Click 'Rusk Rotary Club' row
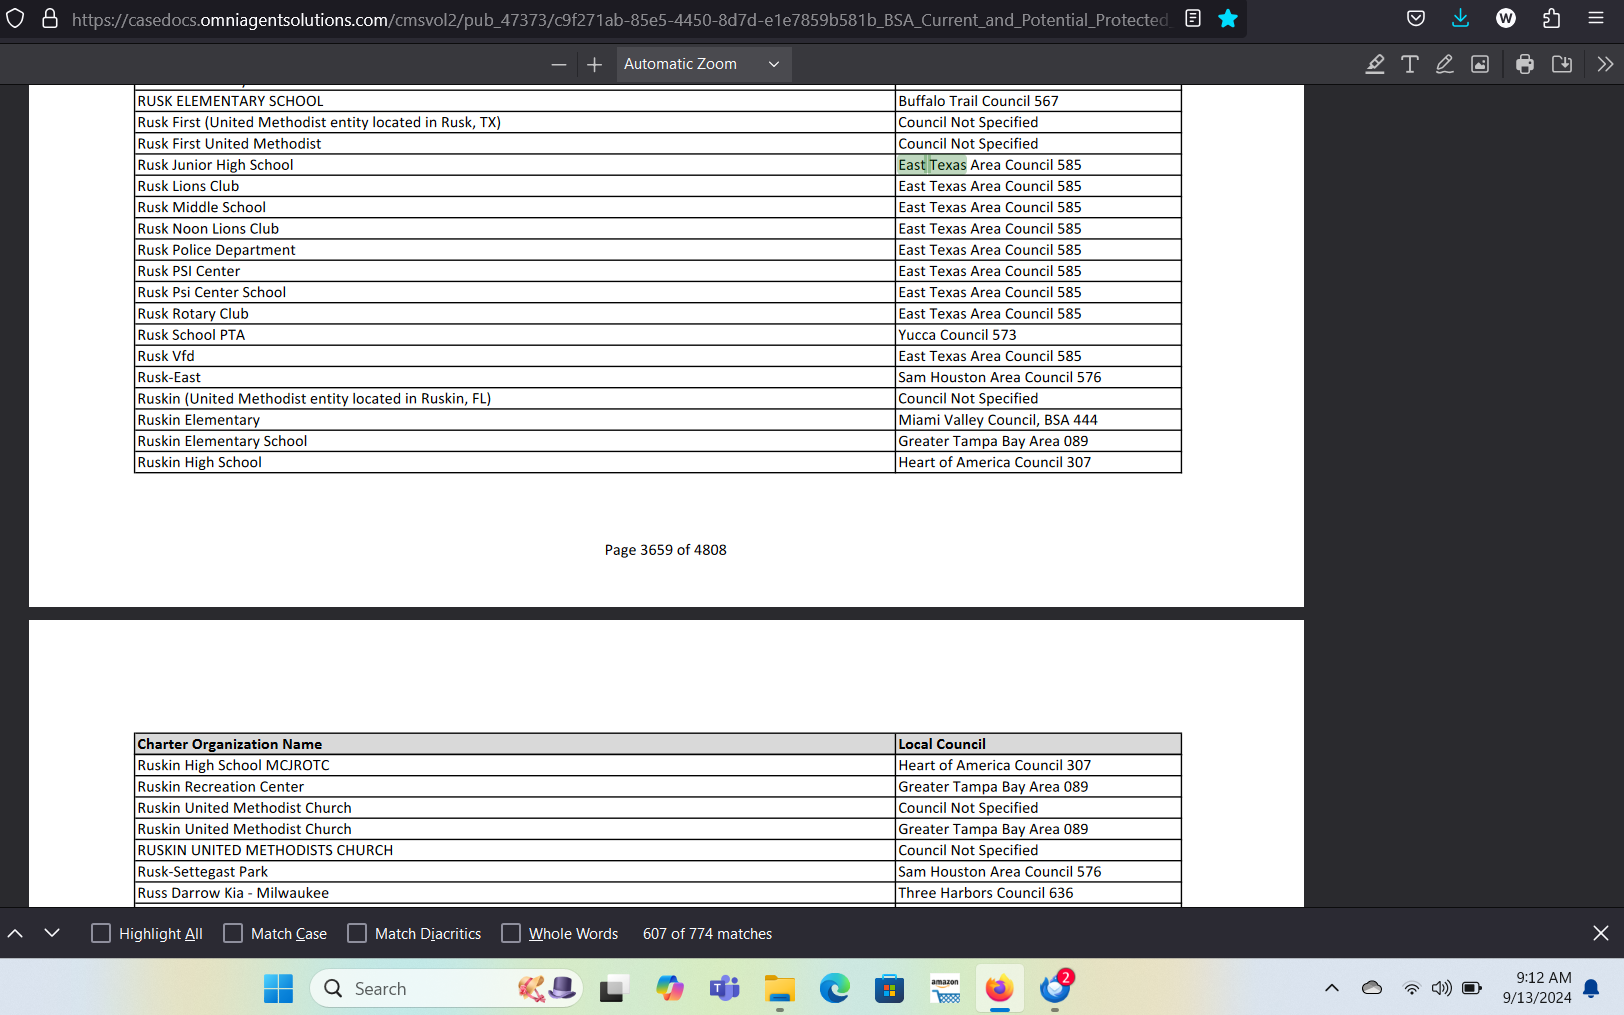This screenshot has width=1624, height=1015. [658, 314]
